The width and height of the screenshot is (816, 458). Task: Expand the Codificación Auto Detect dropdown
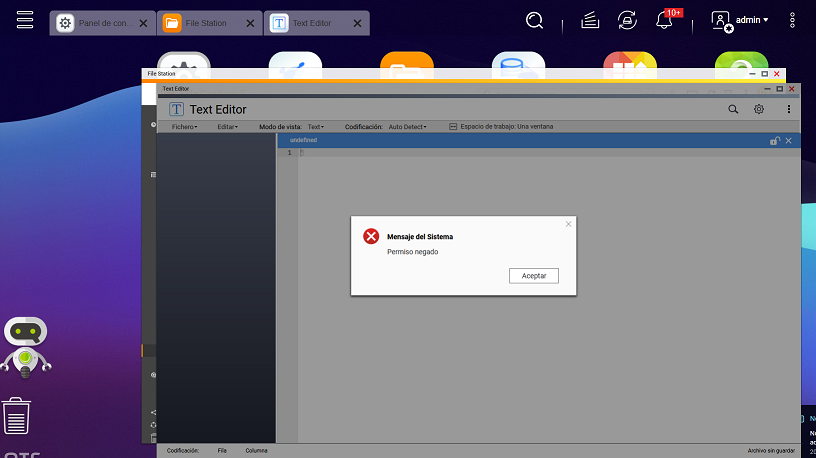407,127
